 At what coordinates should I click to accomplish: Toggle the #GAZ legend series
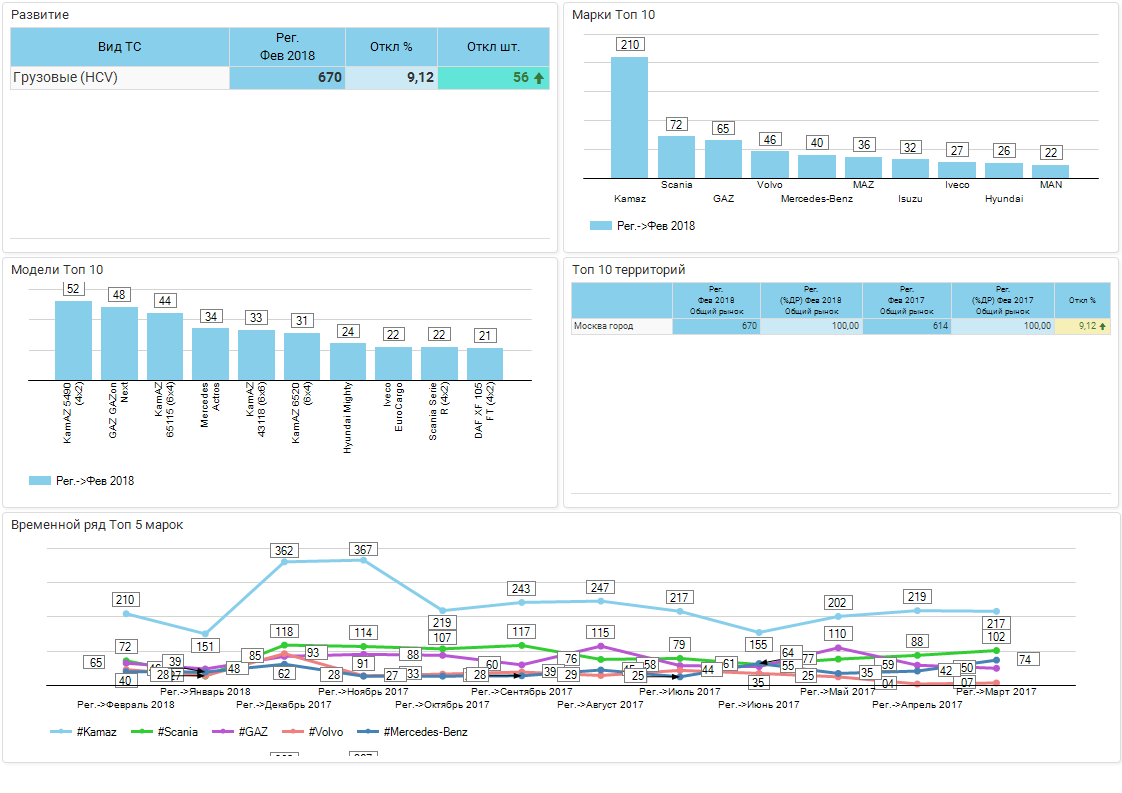[240, 731]
